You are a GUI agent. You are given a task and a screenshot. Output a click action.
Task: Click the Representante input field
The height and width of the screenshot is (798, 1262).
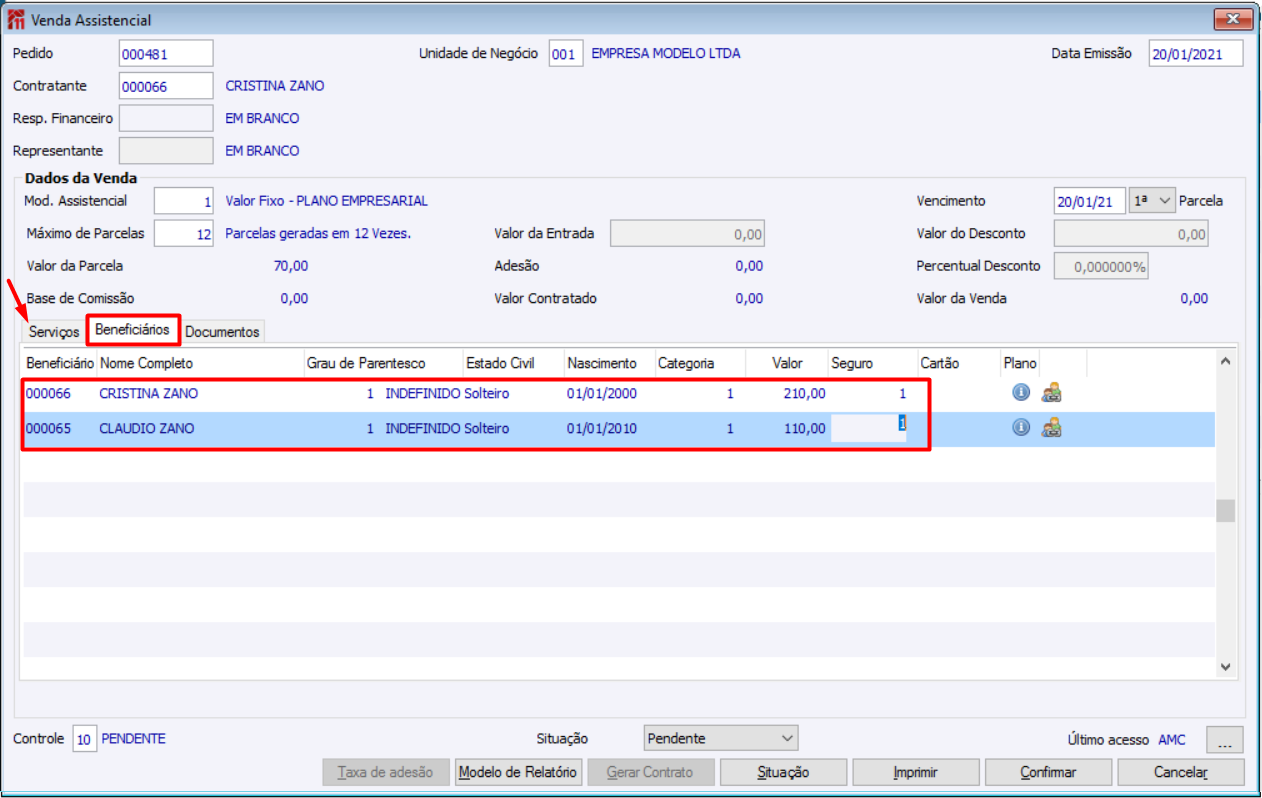click(166, 150)
